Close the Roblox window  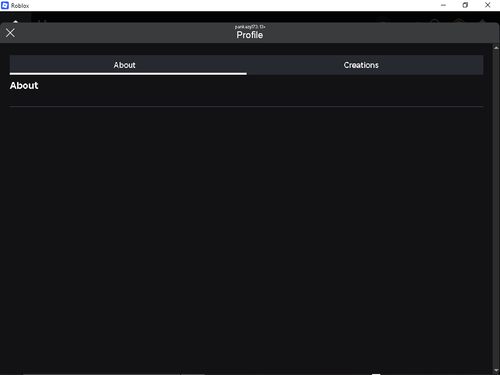click(487, 5)
